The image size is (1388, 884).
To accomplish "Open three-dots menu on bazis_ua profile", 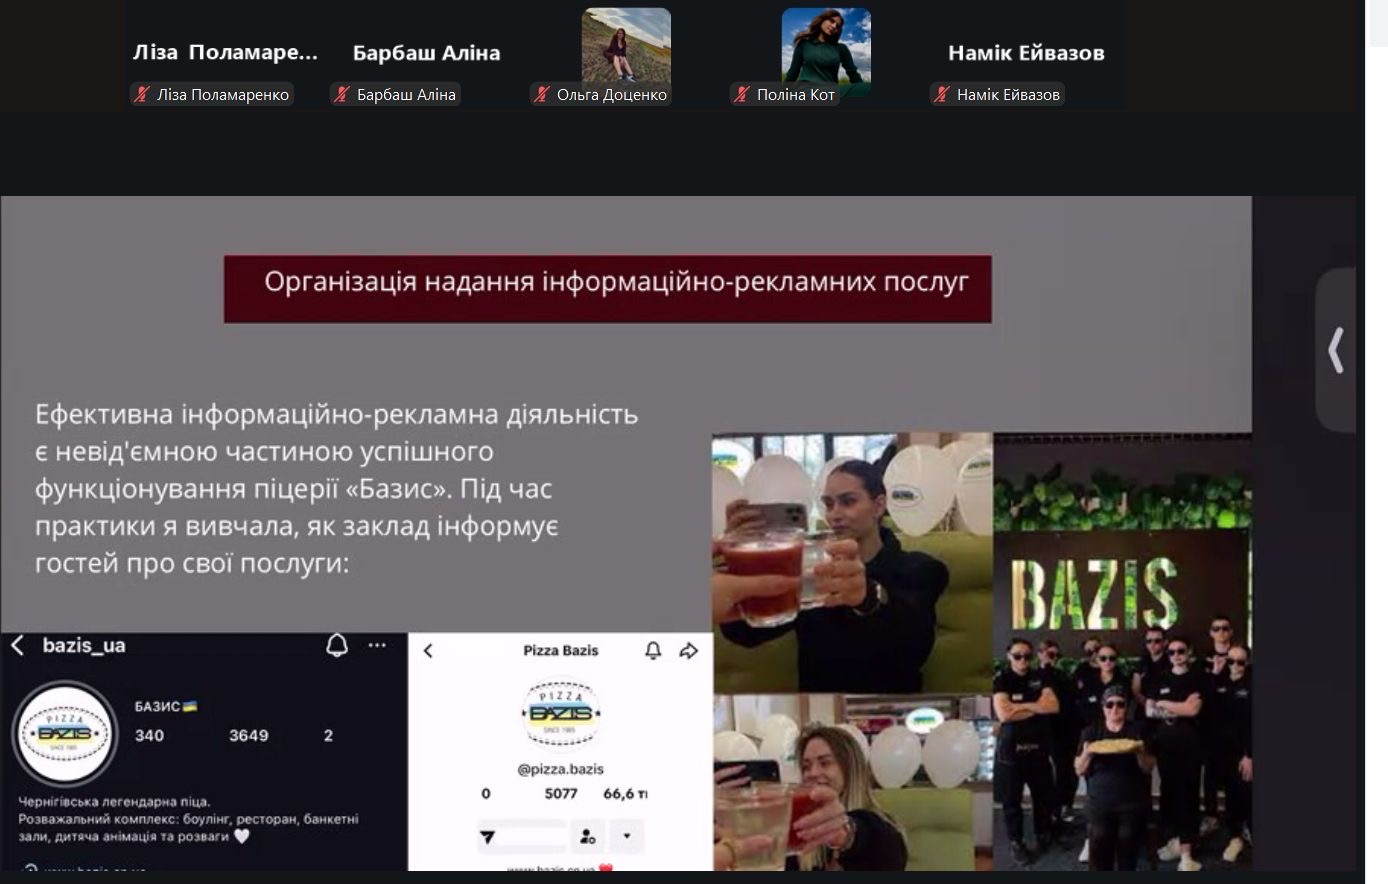I will [x=377, y=646].
